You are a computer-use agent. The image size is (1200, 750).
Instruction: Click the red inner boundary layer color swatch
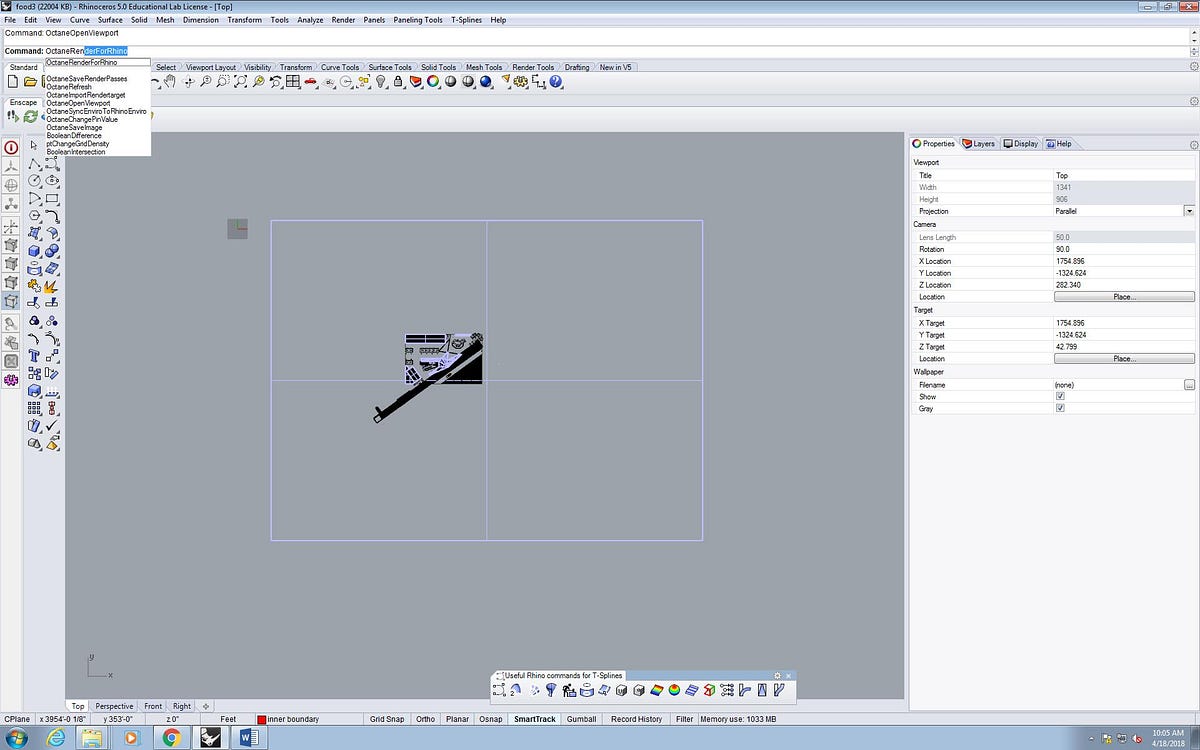(262, 719)
